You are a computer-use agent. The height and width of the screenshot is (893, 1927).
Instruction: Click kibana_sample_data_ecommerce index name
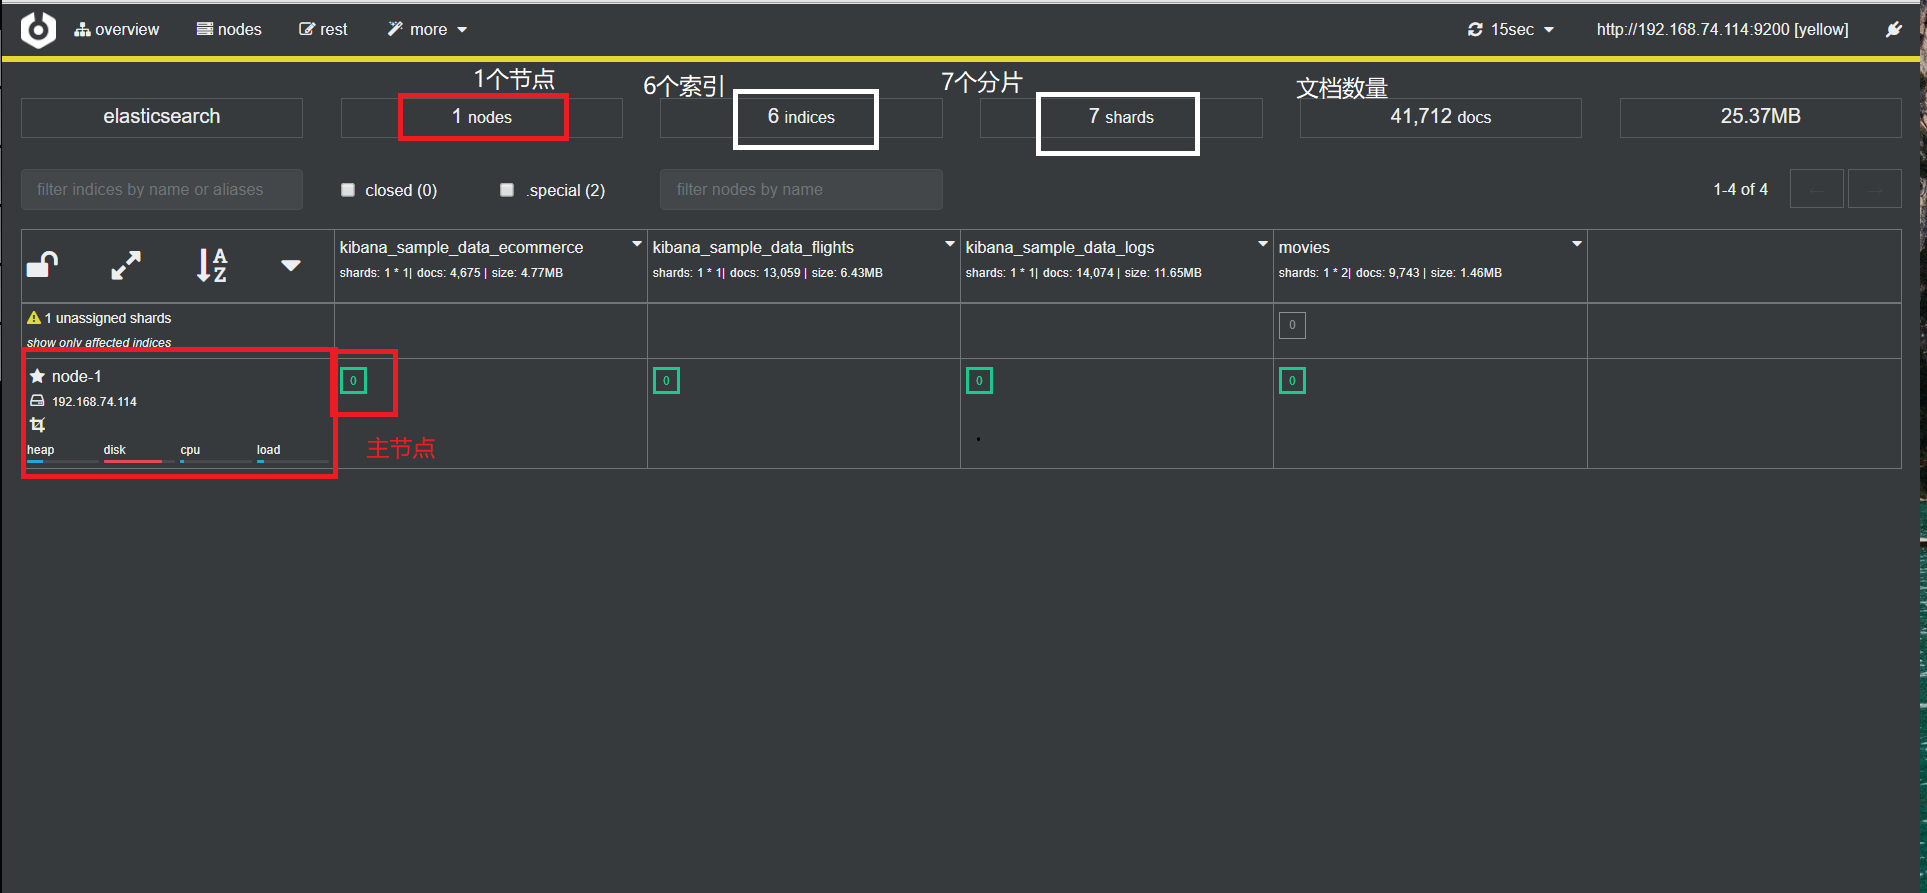(x=461, y=247)
